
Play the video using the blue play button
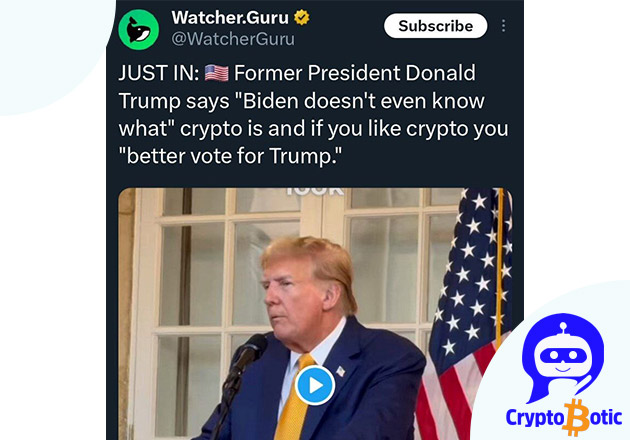(x=315, y=385)
